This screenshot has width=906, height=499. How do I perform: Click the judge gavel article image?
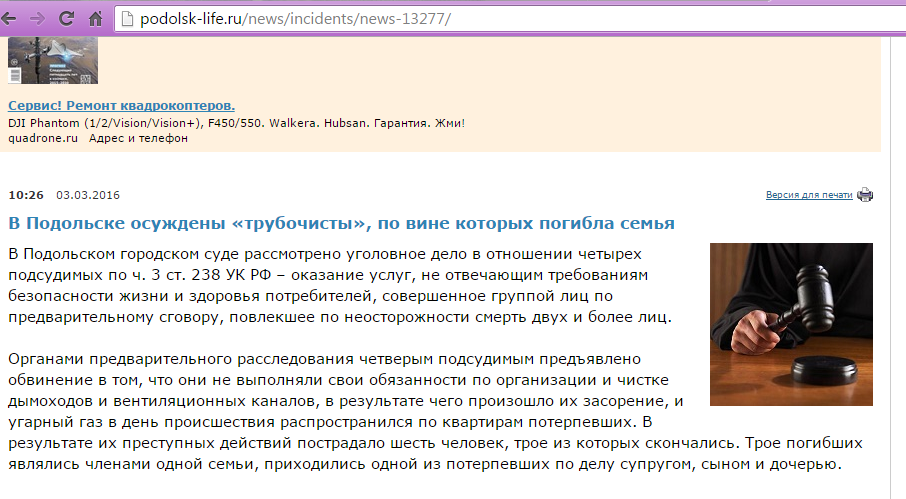point(790,324)
